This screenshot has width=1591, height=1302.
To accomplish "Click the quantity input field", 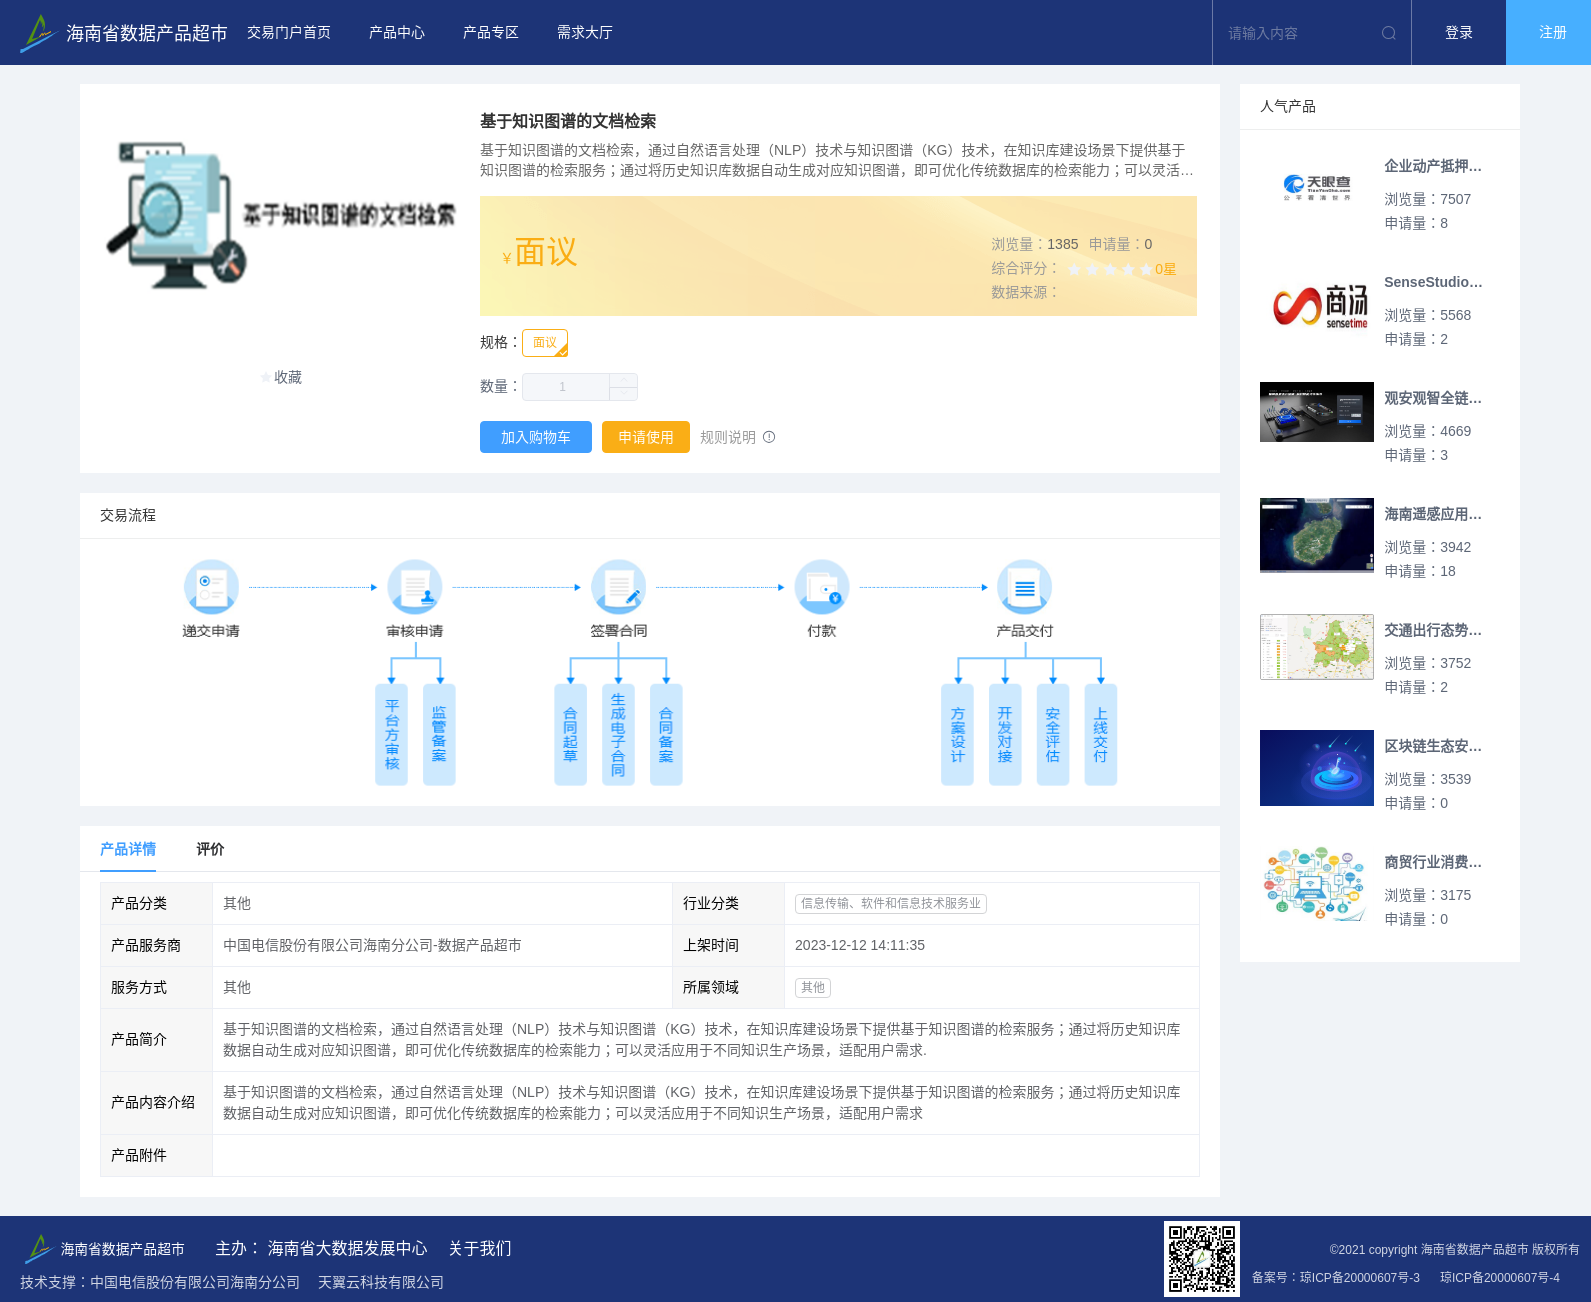I will [x=566, y=387].
